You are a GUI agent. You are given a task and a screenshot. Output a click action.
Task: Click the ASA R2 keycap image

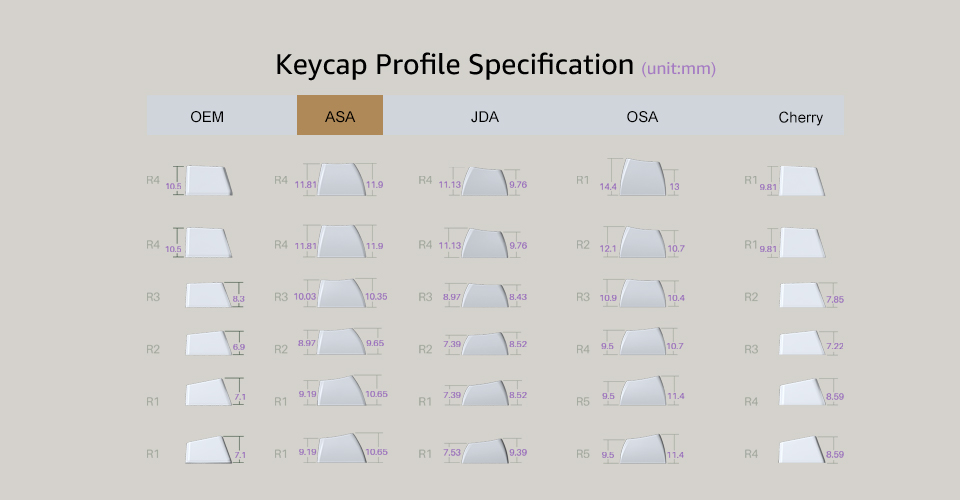pyautogui.click(x=341, y=343)
